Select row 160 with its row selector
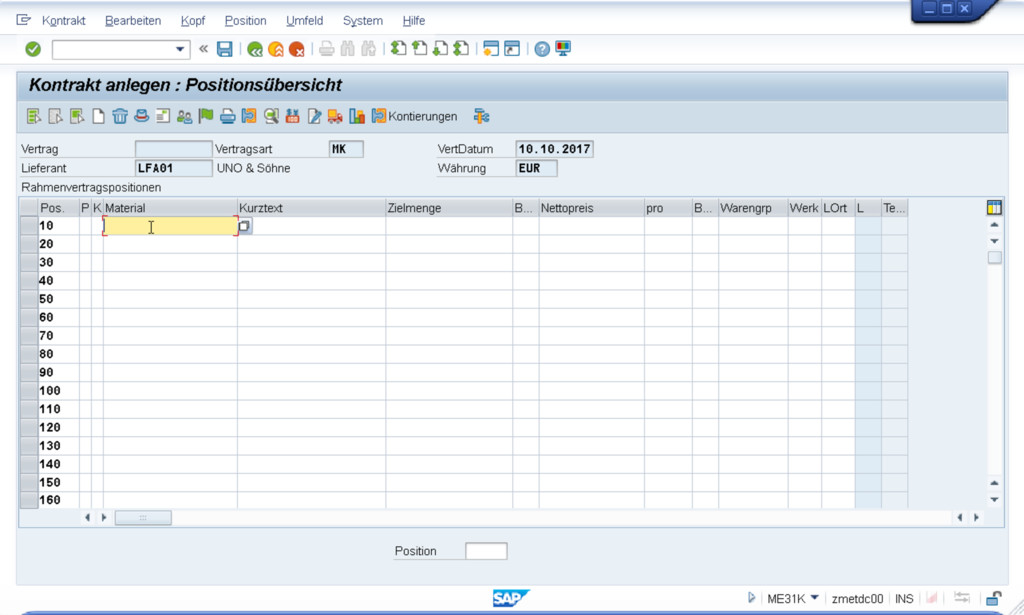The width and height of the screenshot is (1024, 615). click(x=29, y=500)
